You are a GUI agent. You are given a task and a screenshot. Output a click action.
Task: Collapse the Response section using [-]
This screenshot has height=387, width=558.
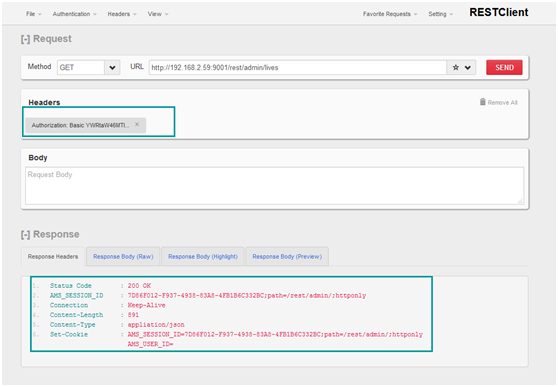pos(25,235)
